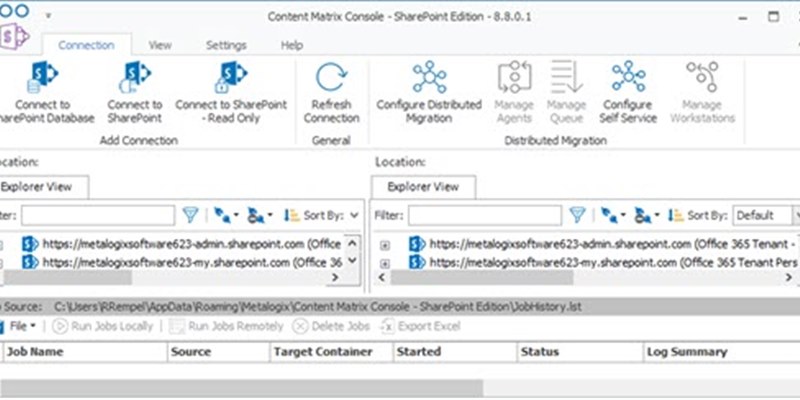The width and height of the screenshot is (800, 400).
Task: Click right pane horizontal scrollbar right arrow
Action: tap(789, 278)
